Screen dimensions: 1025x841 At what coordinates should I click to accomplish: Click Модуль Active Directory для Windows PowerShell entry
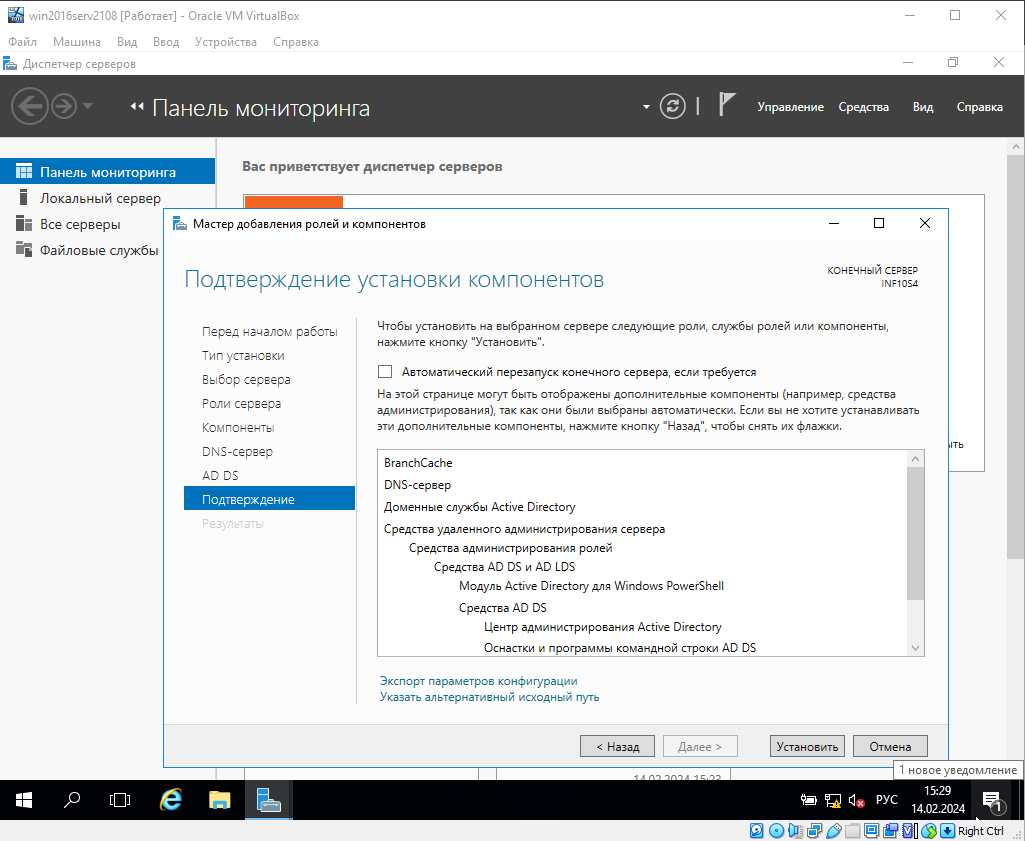click(591, 586)
